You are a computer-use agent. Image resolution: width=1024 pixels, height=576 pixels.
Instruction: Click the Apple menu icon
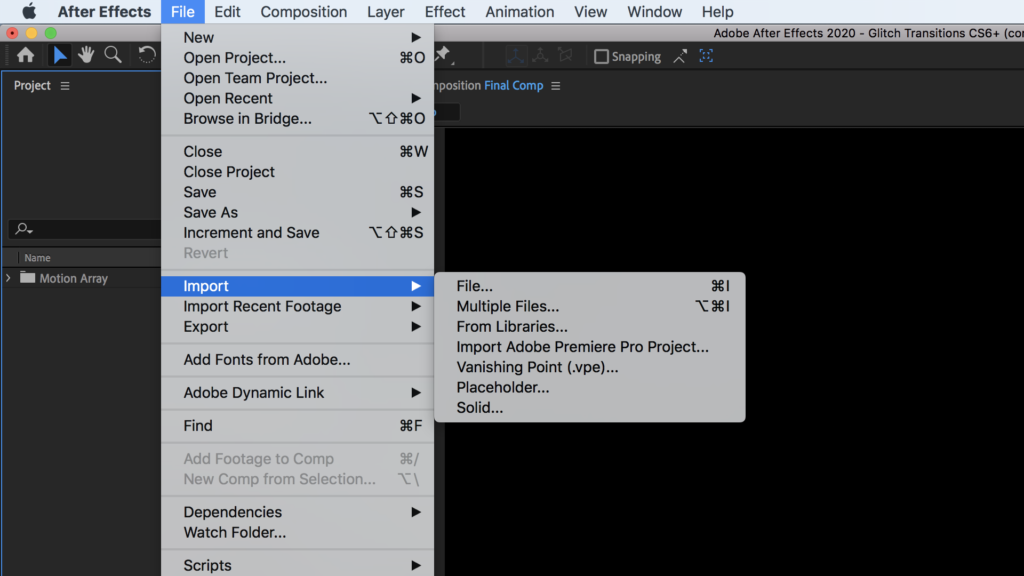click(29, 12)
